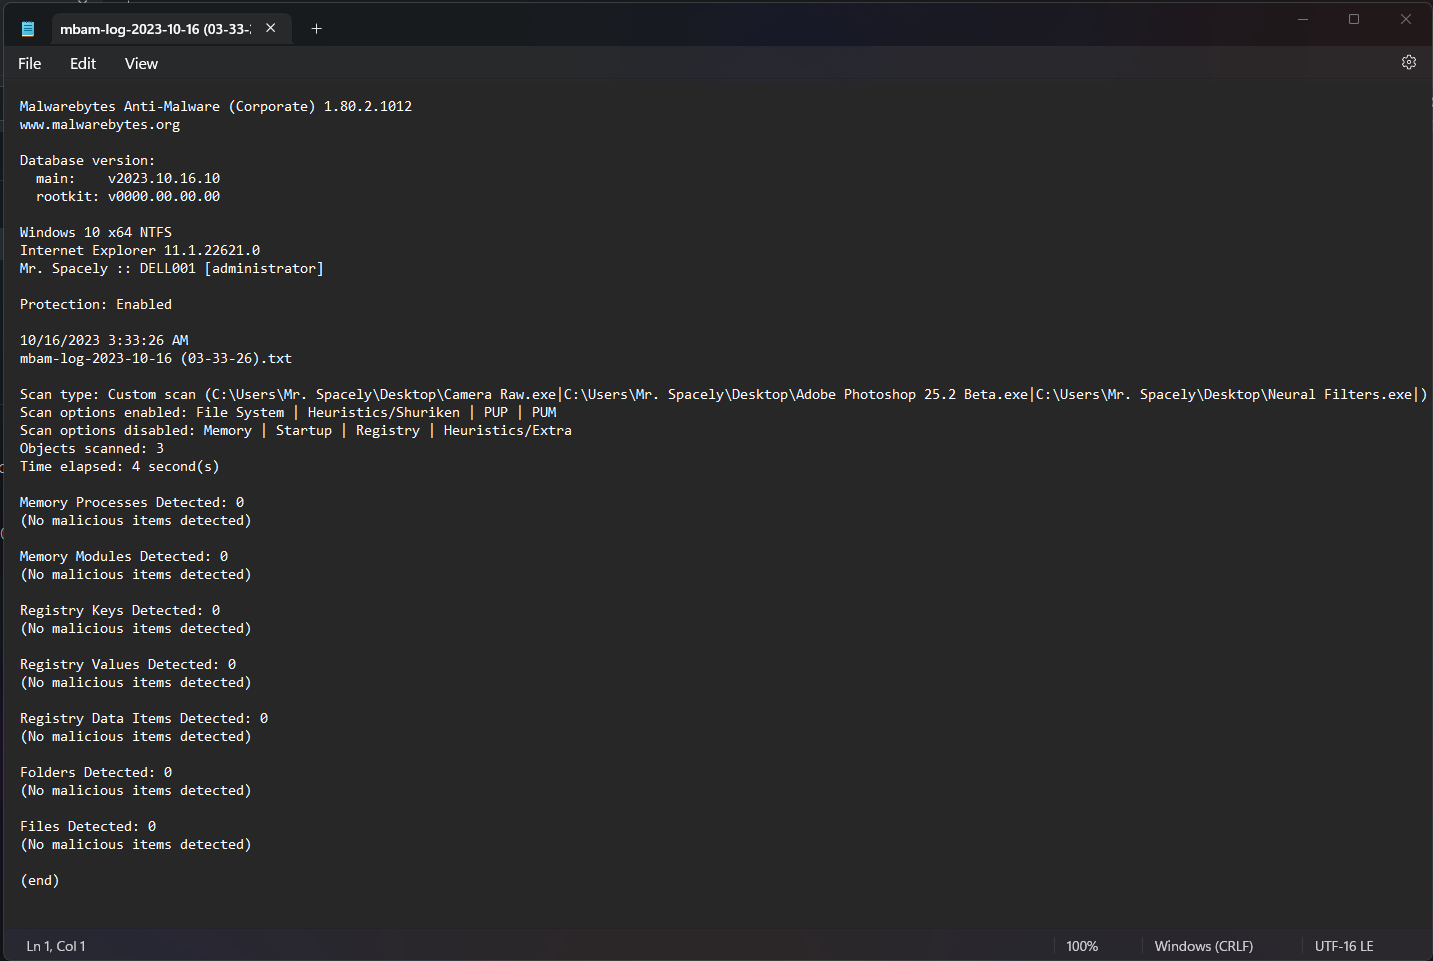This screenshot has height=961, width=1433.
Task: Click the Scan type: Custom scan line
Action: (x=724, y=394)
